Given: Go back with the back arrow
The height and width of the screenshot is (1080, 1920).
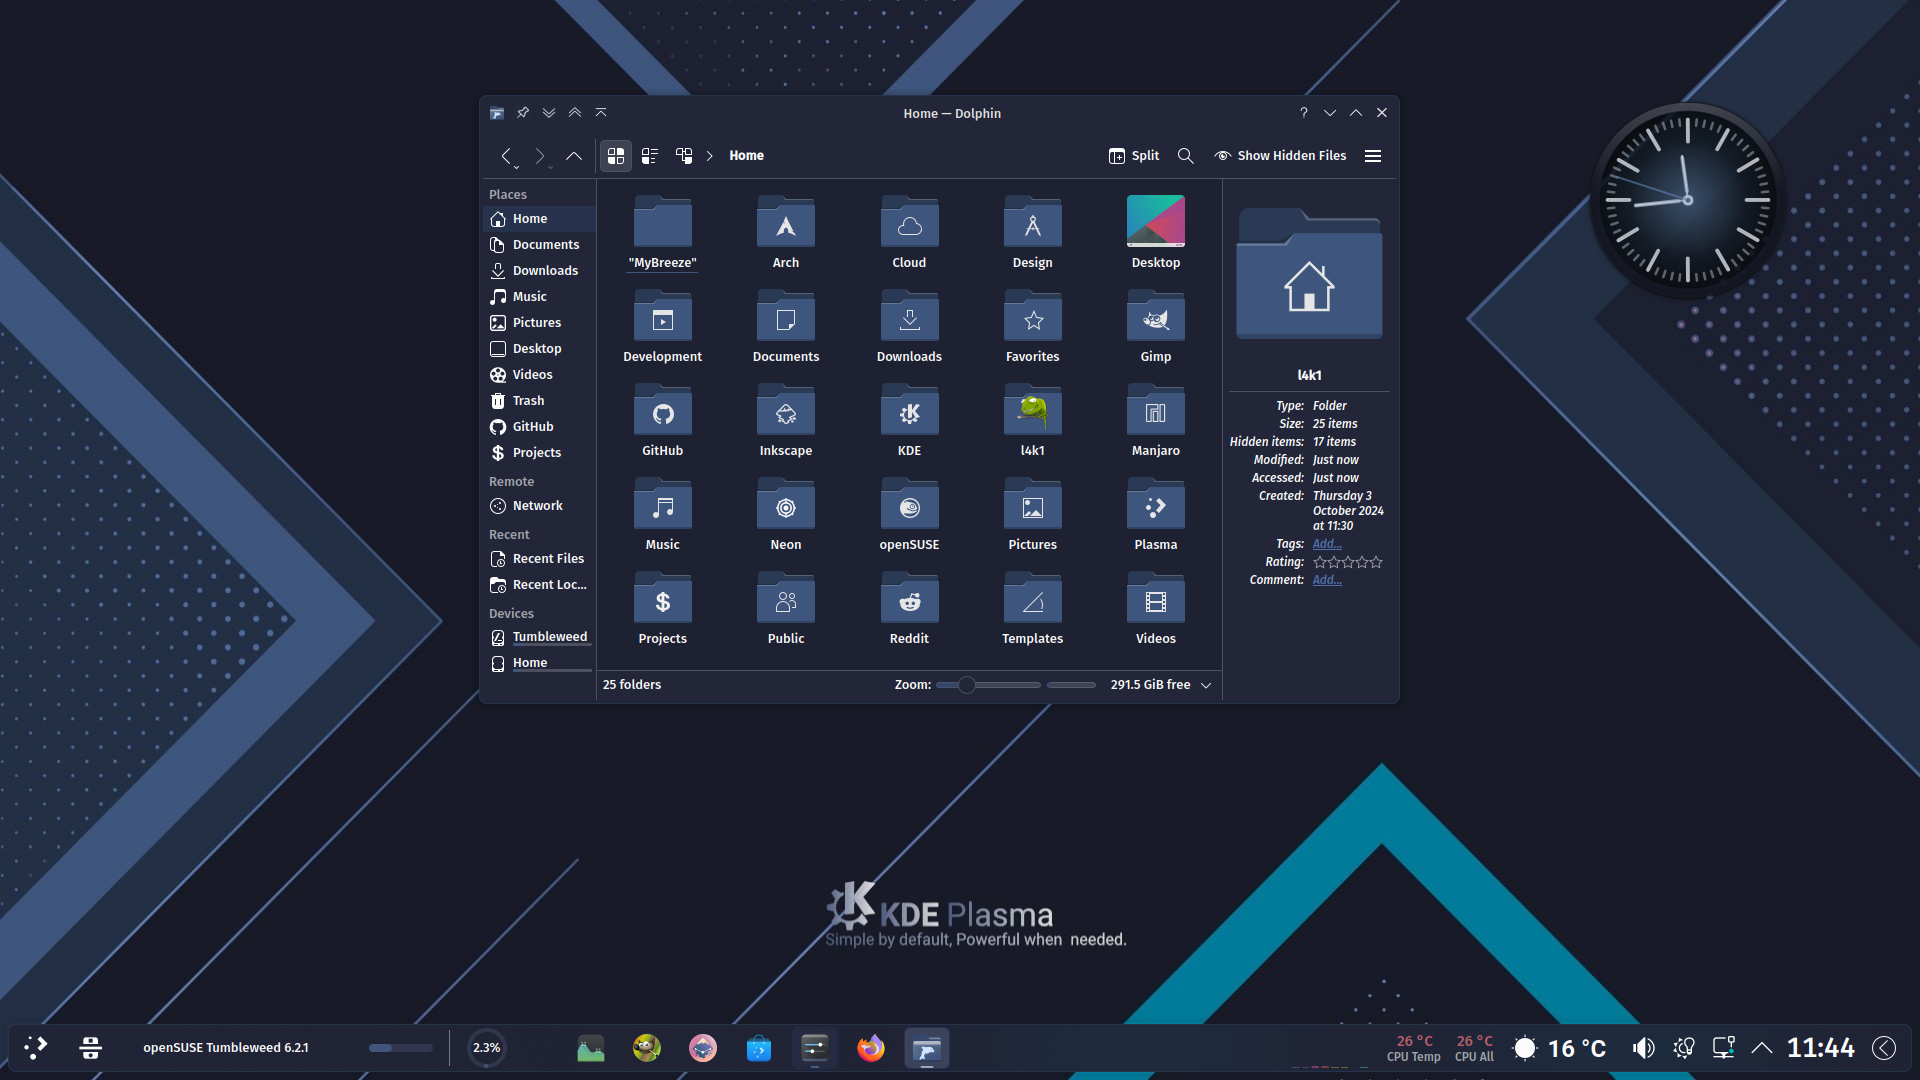Looking at the screenshot, I should (x=507, y=156).
